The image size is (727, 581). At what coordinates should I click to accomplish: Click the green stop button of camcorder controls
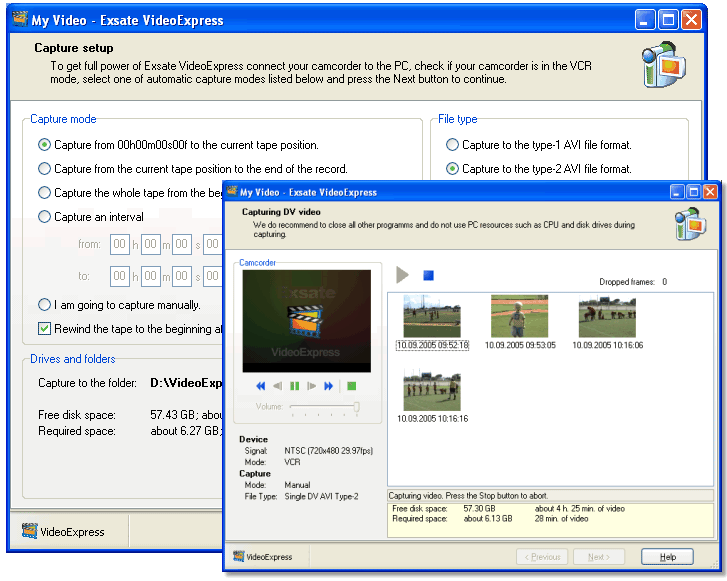[x=351, y=386]
